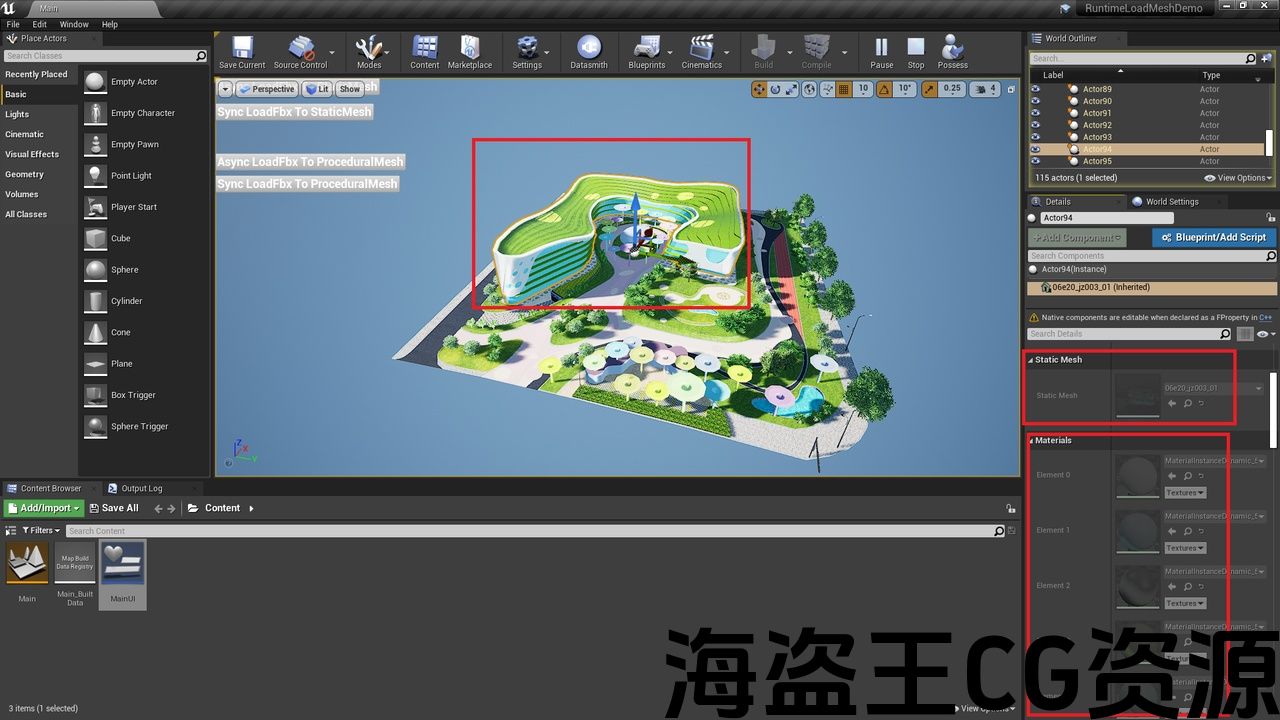Switch to the Output Log tab

click(140, 489)
